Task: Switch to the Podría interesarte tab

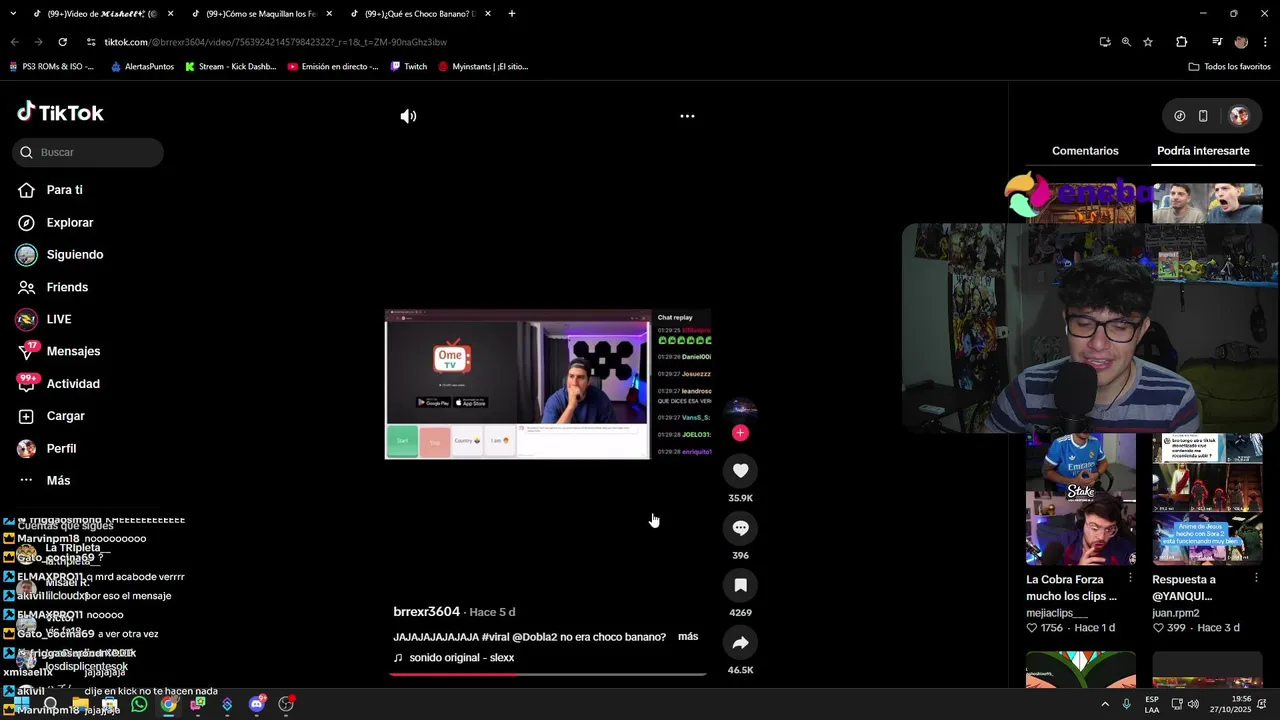Action: point(1203,151)
